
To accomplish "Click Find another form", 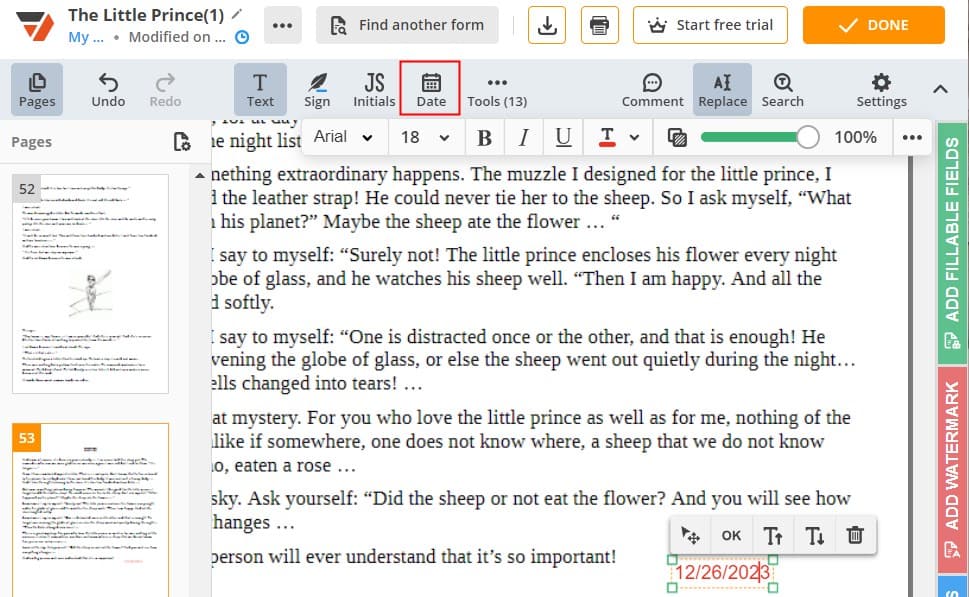I will (406, 25).
